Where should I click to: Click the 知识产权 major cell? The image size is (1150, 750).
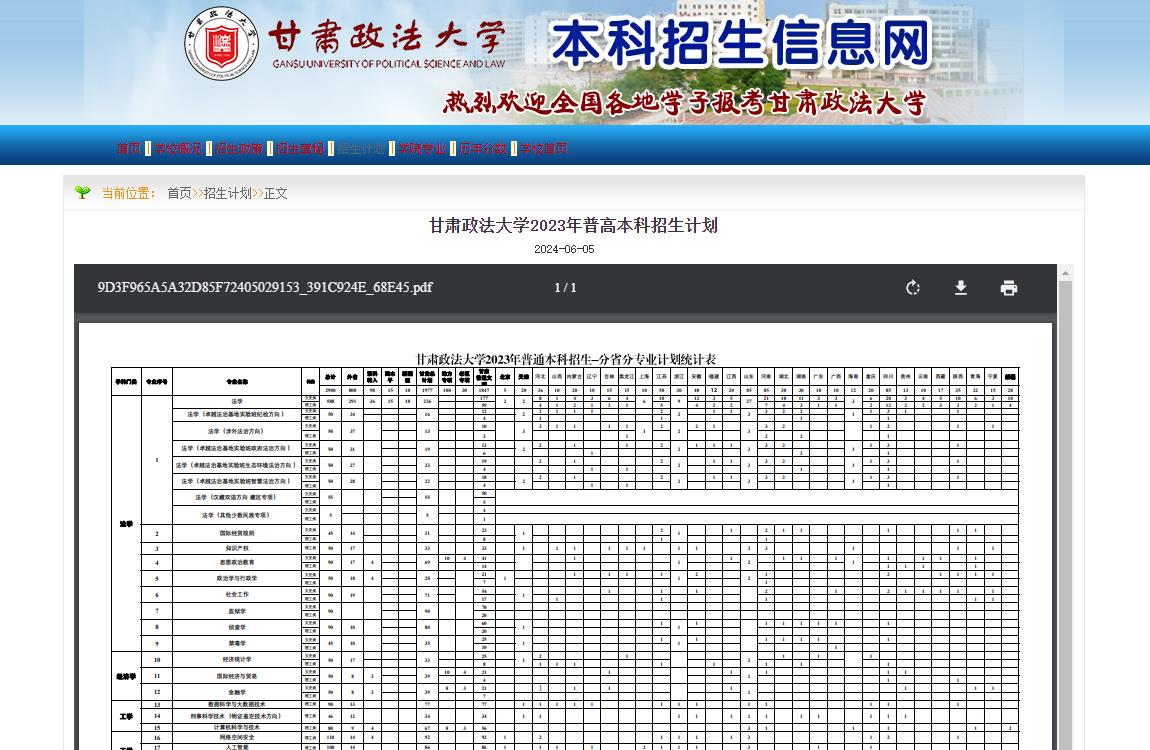[237, 548]
